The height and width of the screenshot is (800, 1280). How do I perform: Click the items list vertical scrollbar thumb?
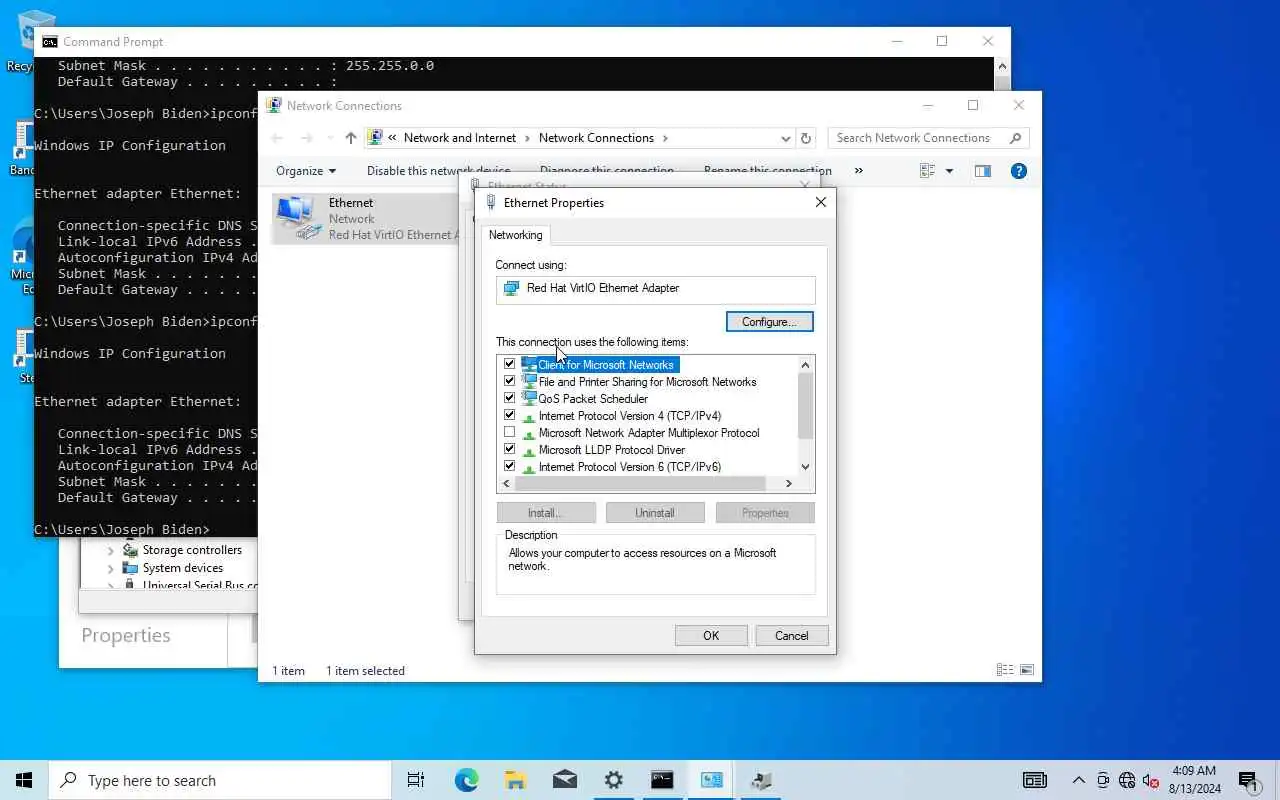(x=806, y=406)
